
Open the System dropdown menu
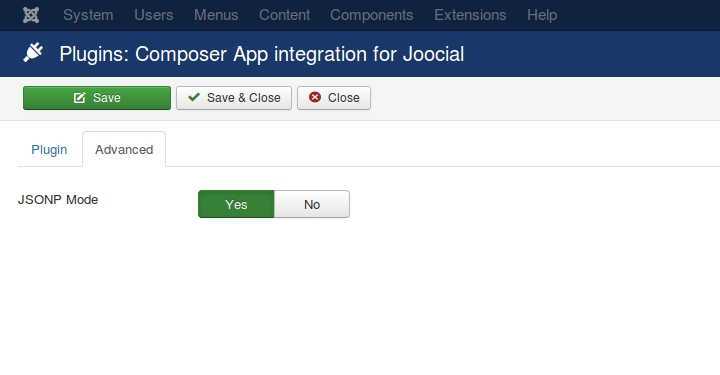pos(88,15)
